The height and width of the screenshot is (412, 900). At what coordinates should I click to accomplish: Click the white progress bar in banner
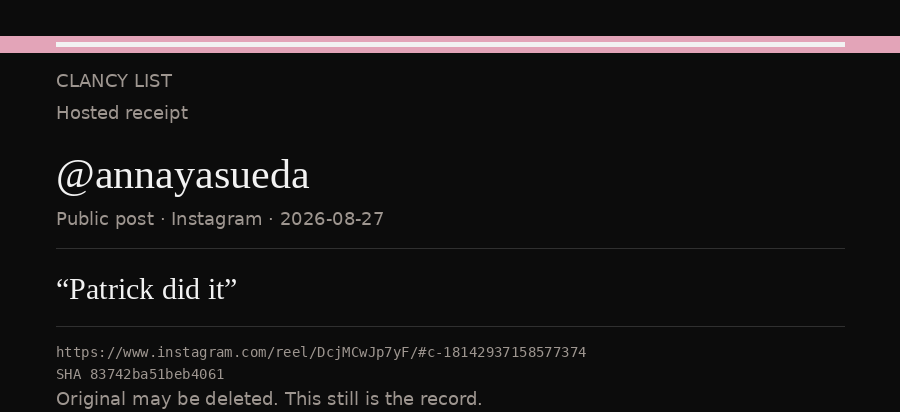[x=450, y=44]
